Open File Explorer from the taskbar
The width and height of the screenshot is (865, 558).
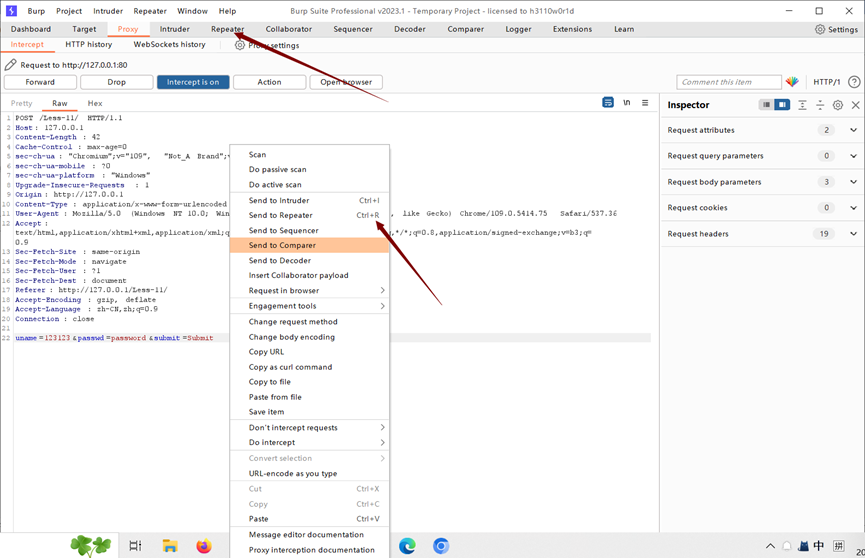pyautogui.click(x=170, y=546)
